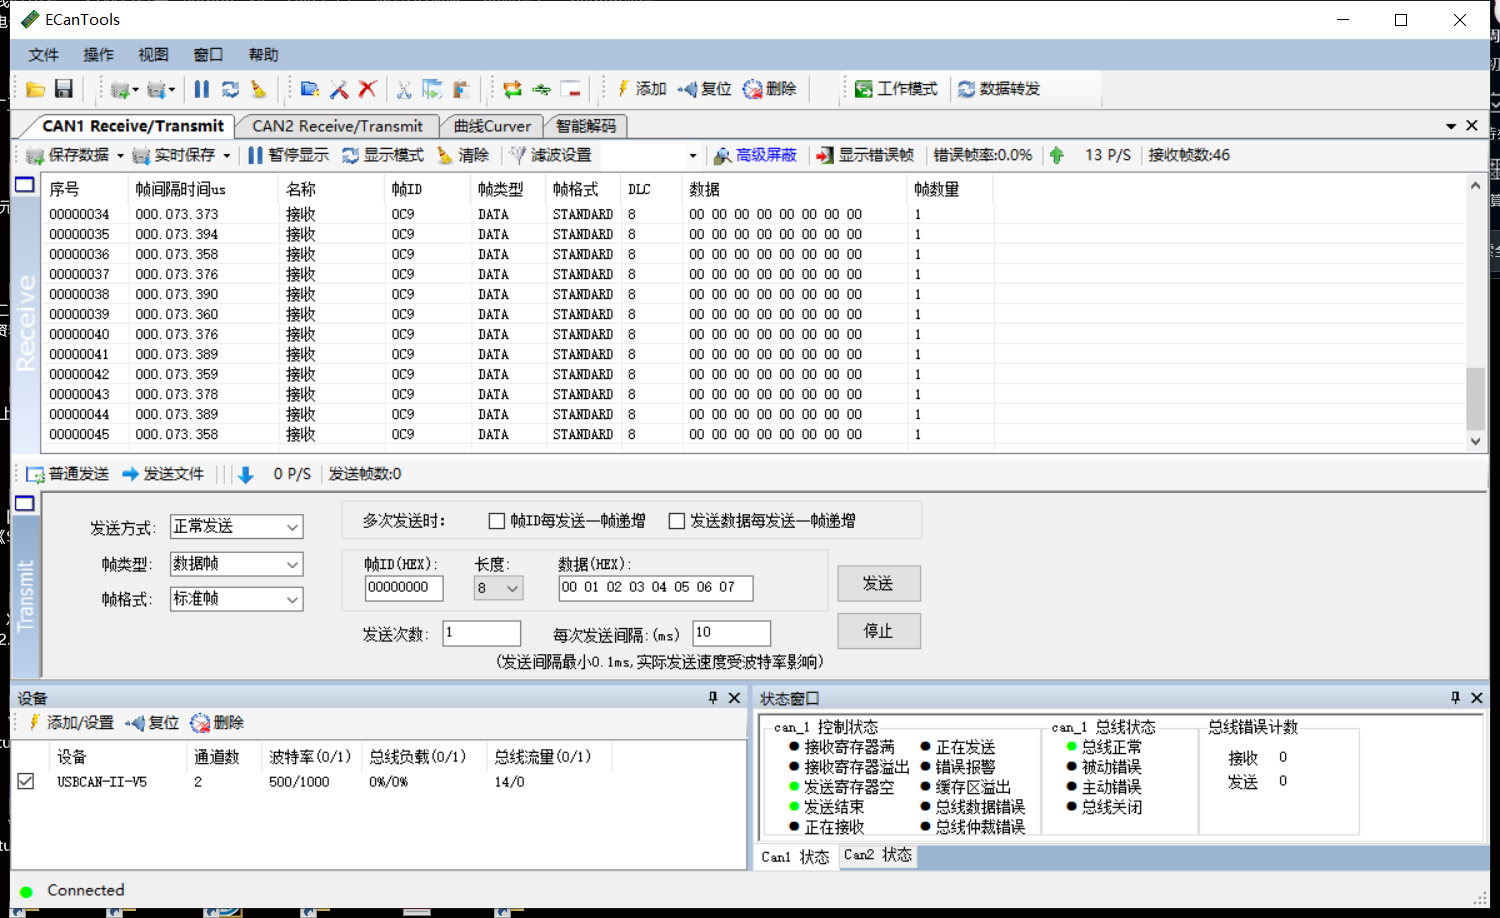
Task: Click the white window with red bar icon
Action: [x=570, y=89]
